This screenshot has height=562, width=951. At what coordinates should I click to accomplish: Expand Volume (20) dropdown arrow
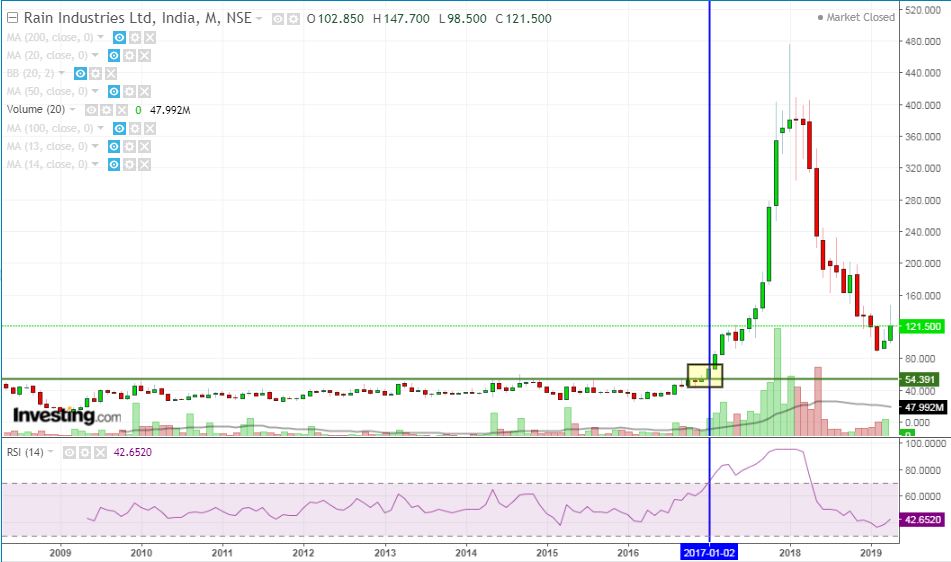click(x=73, y=110)
